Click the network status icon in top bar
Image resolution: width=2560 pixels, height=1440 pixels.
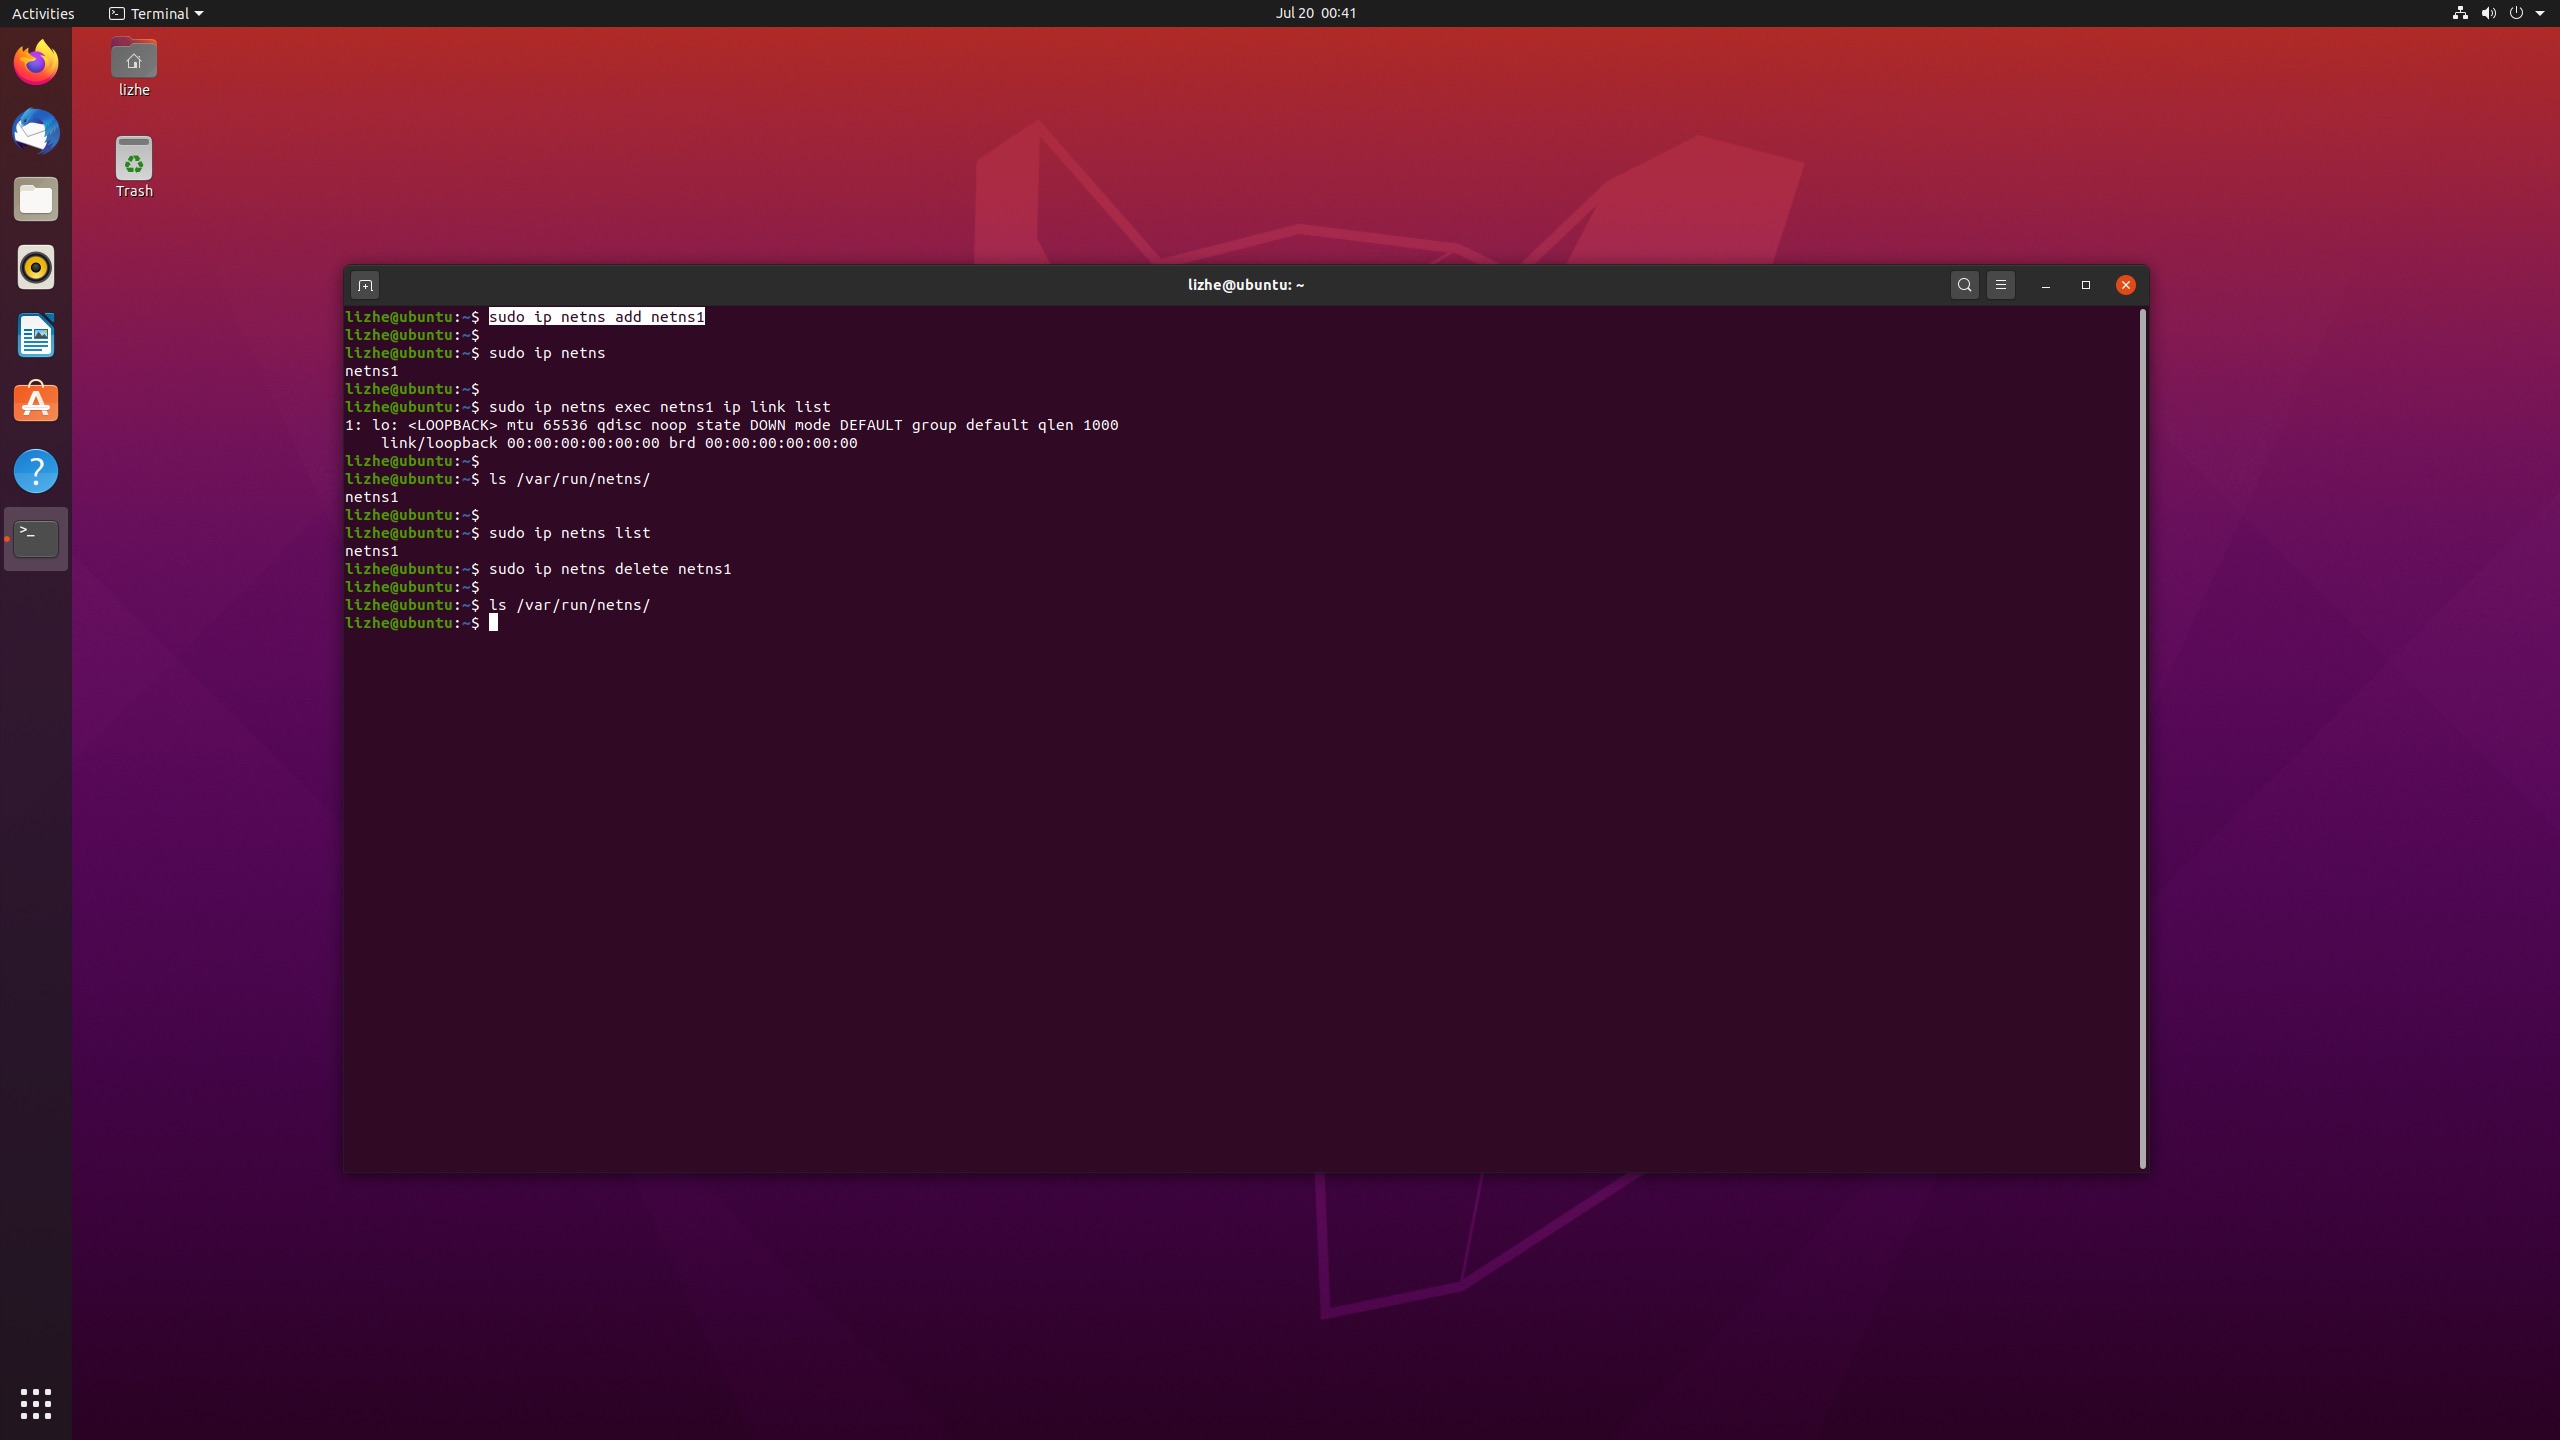[x=2459, y=13]
